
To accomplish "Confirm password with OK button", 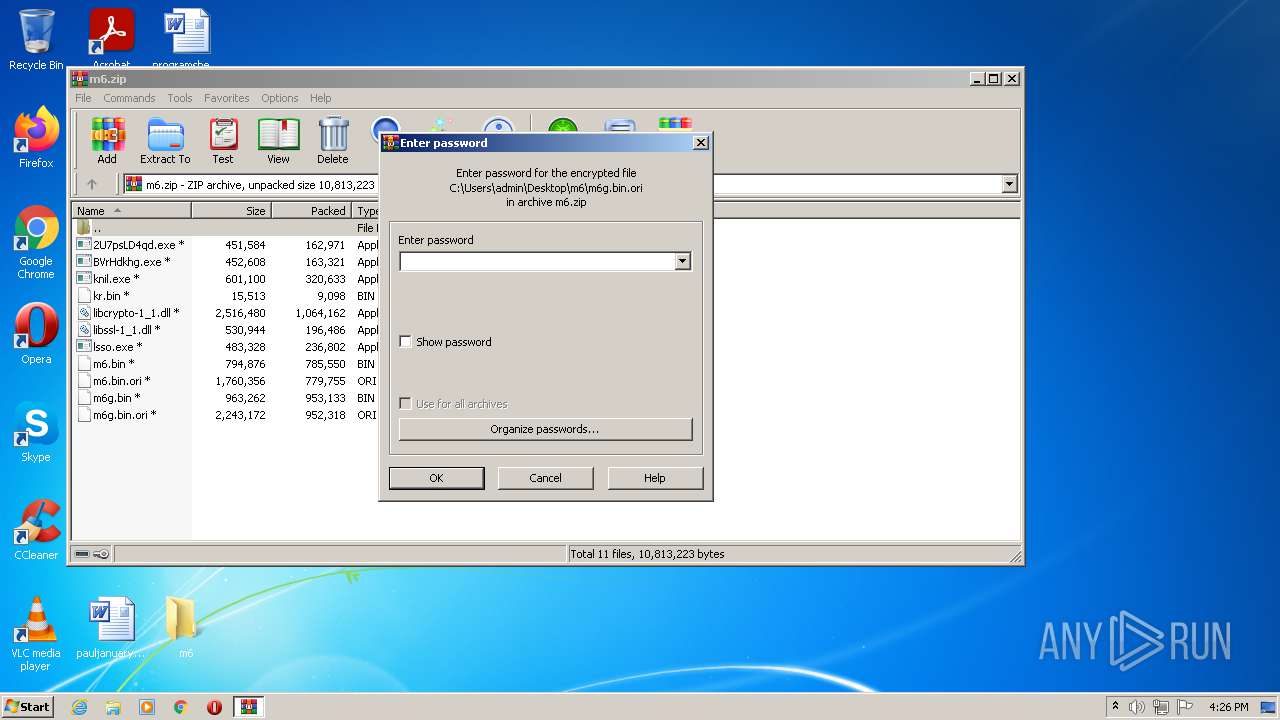I will pyautogui.click(x=436, y=478).
